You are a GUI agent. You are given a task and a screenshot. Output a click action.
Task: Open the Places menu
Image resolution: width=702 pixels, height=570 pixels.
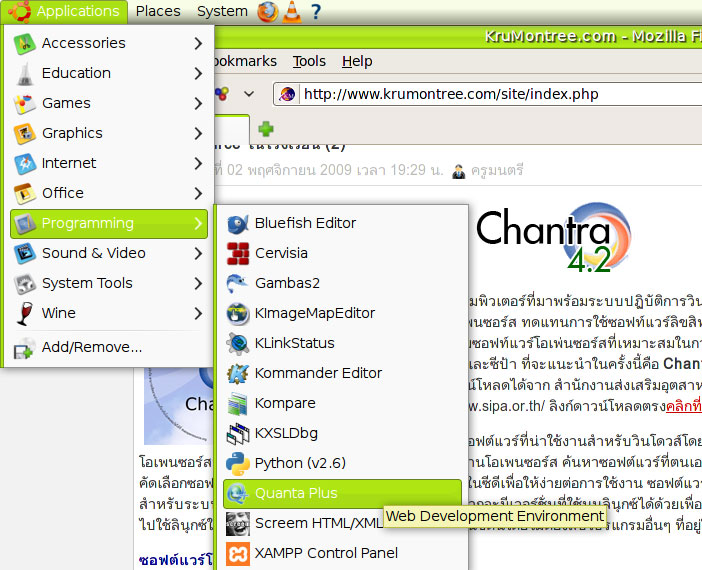point(158,11)
